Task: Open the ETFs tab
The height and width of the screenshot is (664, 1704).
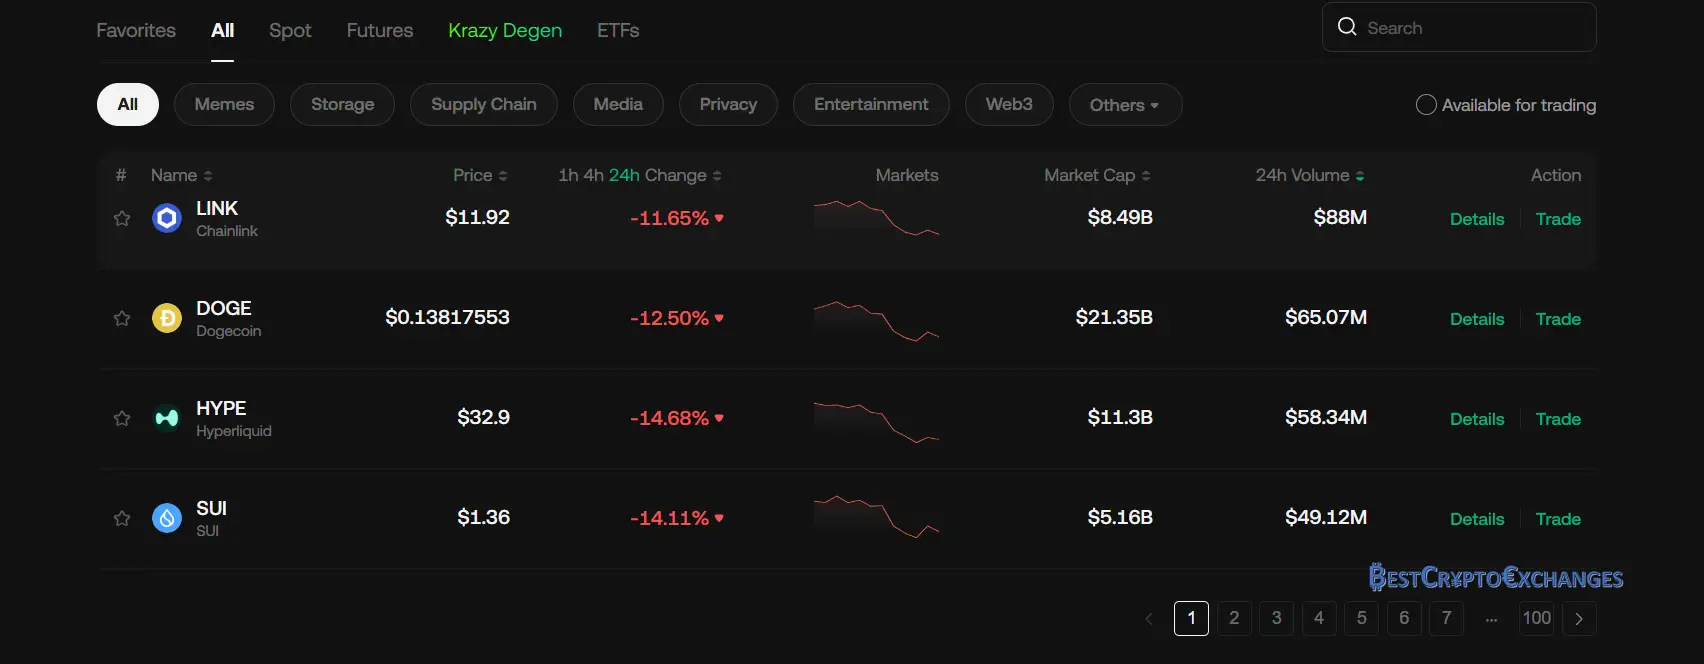Action: 618,30
